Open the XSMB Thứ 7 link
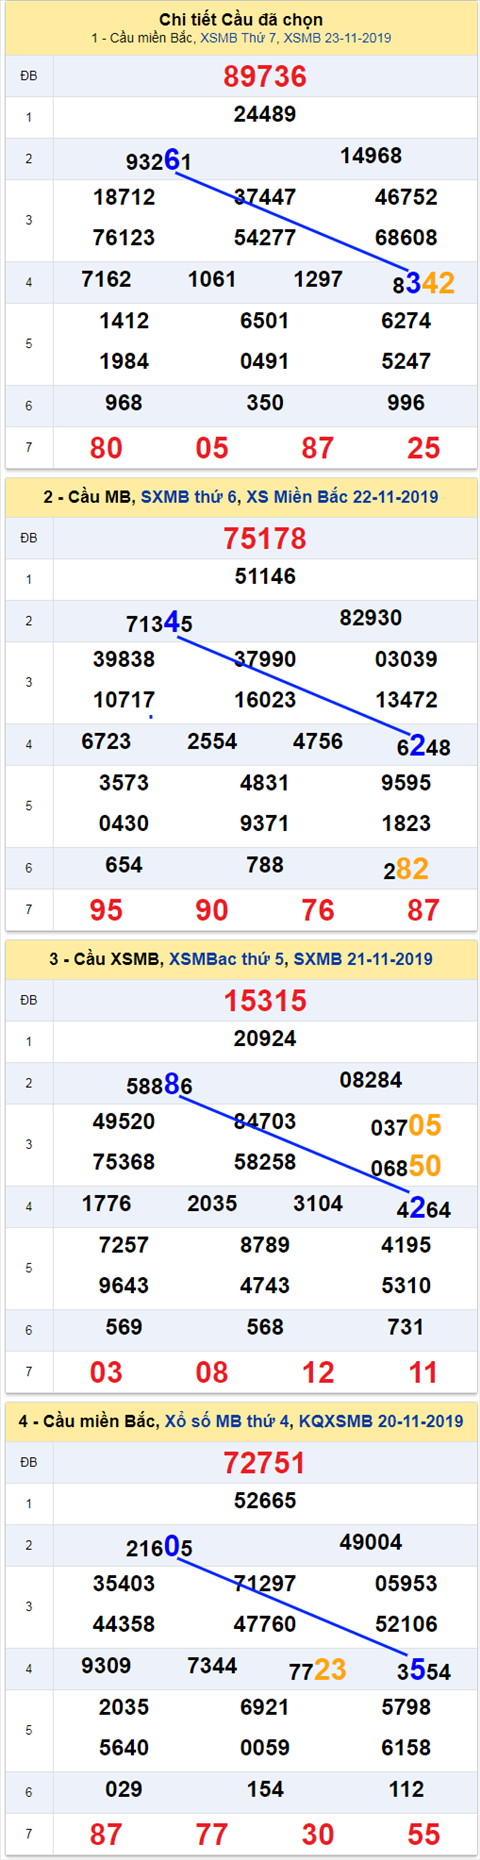 [x=239, y=38]
